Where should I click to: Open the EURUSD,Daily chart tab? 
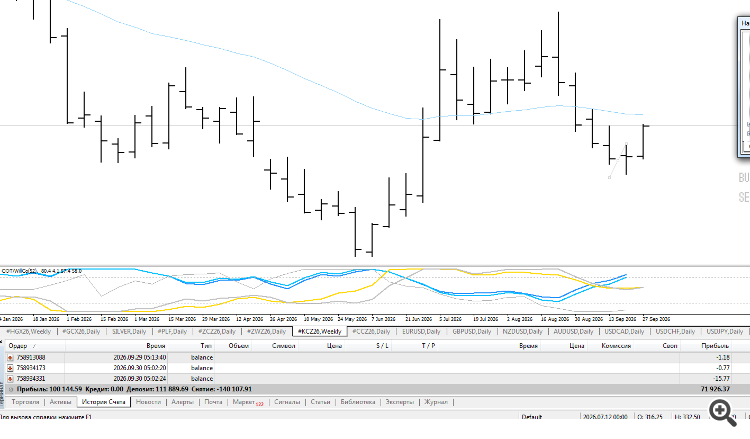[421, 331]
